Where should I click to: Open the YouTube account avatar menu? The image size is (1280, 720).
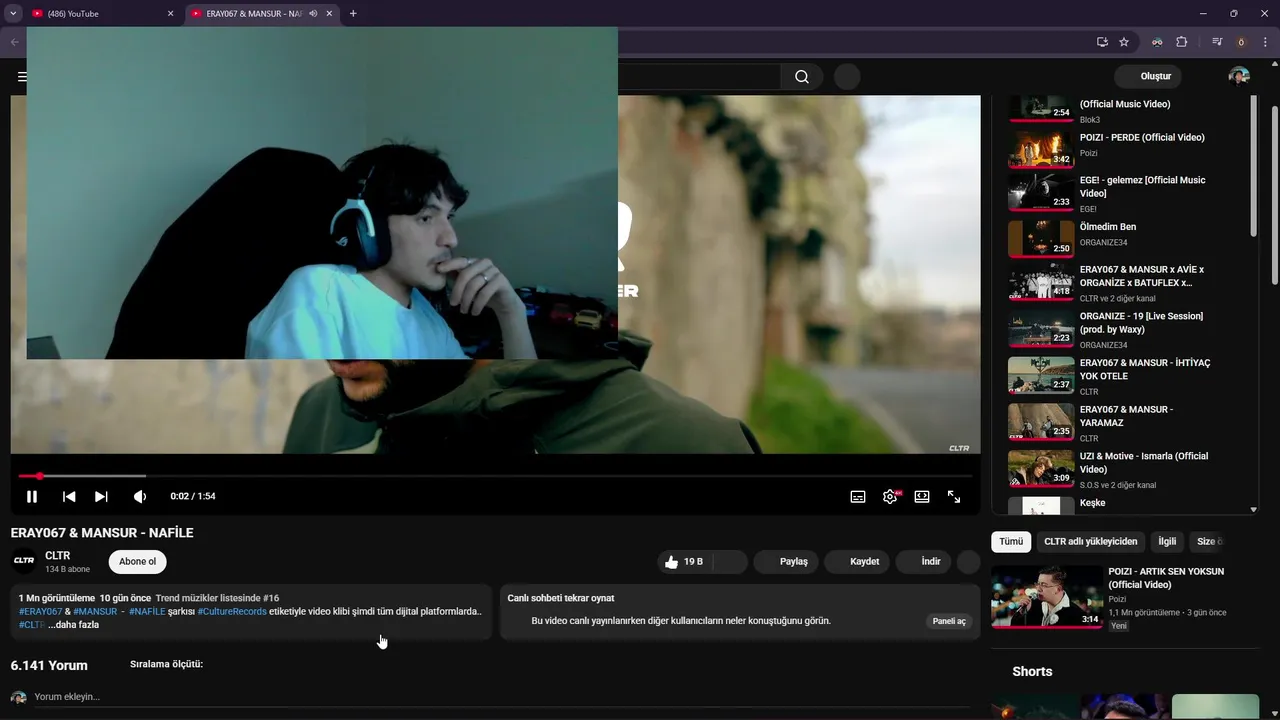1239,77
